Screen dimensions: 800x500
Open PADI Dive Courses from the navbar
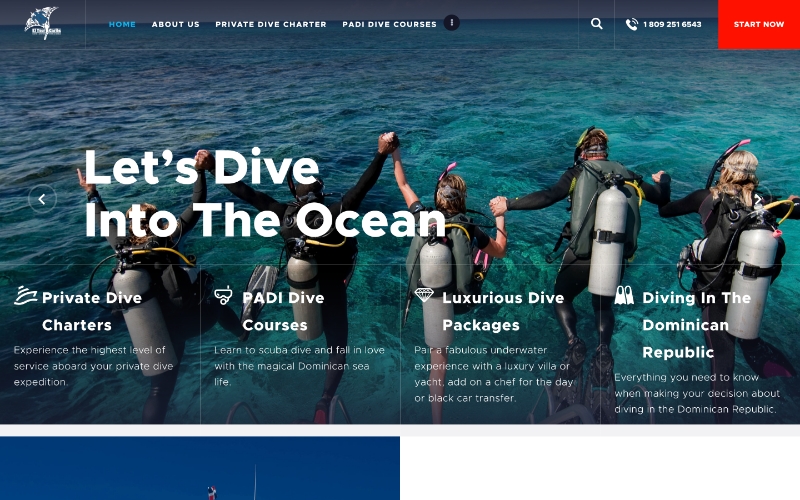(389, 24)
